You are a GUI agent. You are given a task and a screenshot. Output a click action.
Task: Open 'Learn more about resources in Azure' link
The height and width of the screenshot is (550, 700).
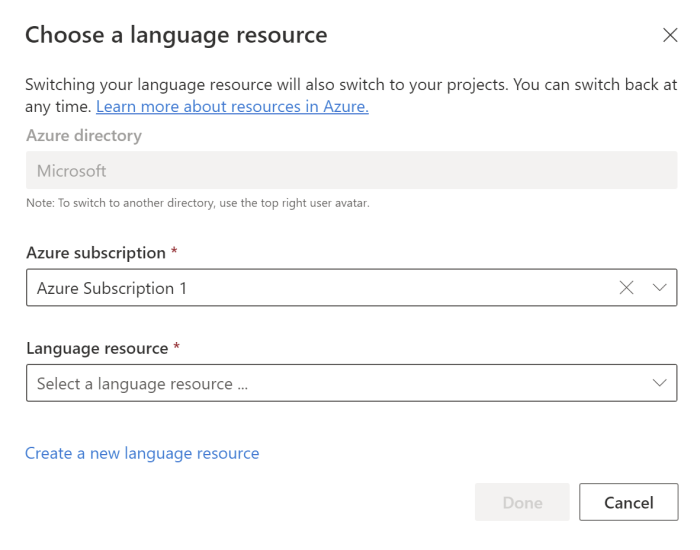pos(232,106)
